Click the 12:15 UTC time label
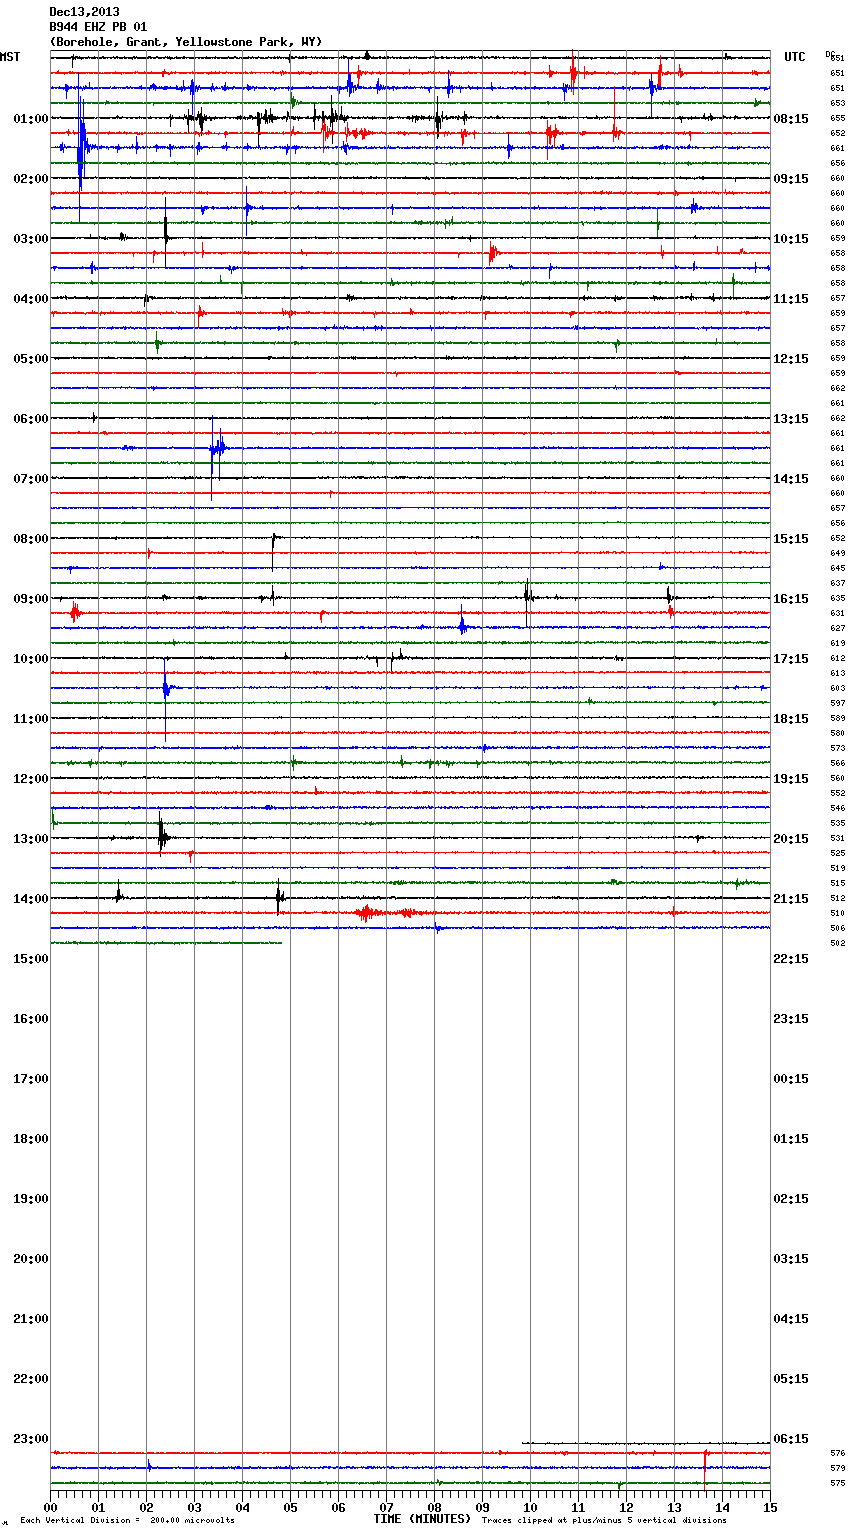Screen dimensions: 850x1534 click(791, 359)
